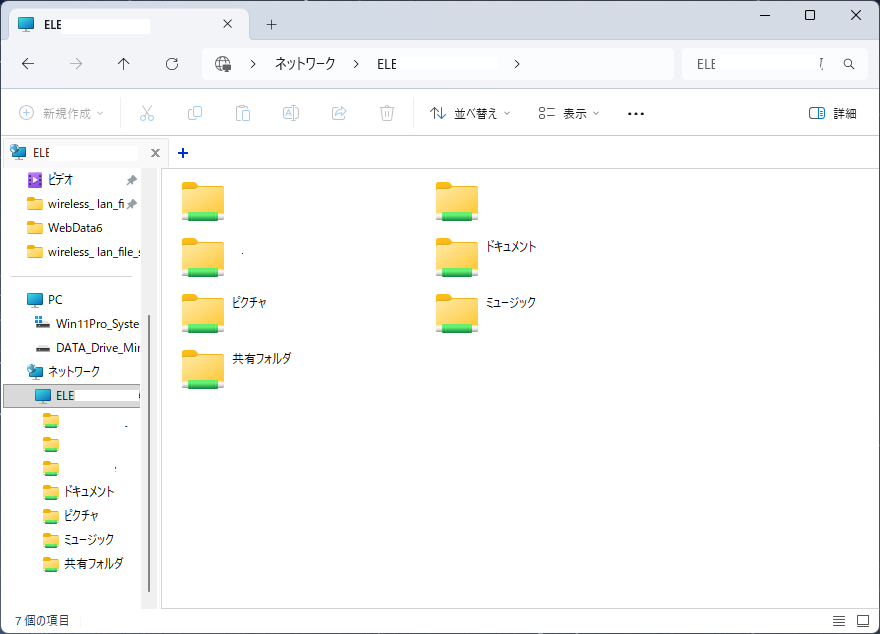Open the 表示 view dropdown
Screen dimensions: 880x634
click(568, 113)
